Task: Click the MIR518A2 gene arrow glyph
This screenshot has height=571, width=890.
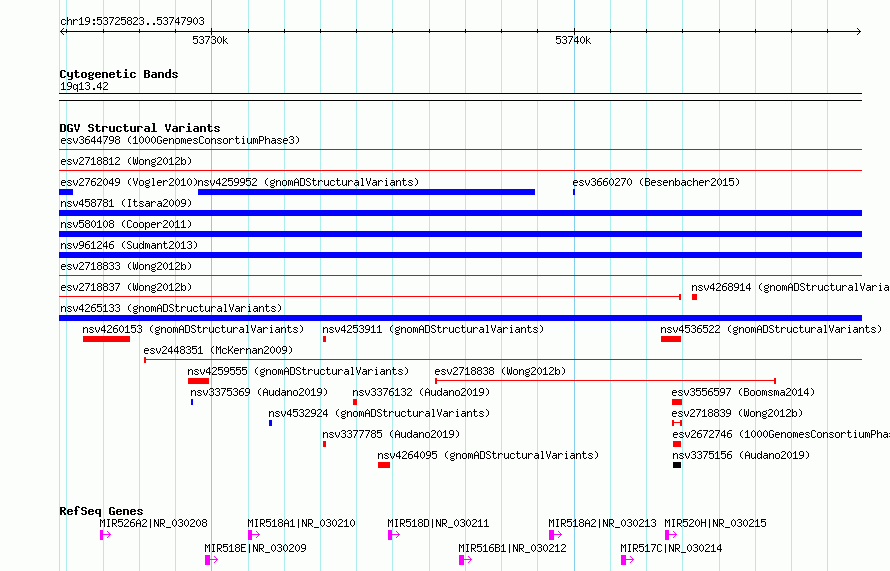Action: 556,535
